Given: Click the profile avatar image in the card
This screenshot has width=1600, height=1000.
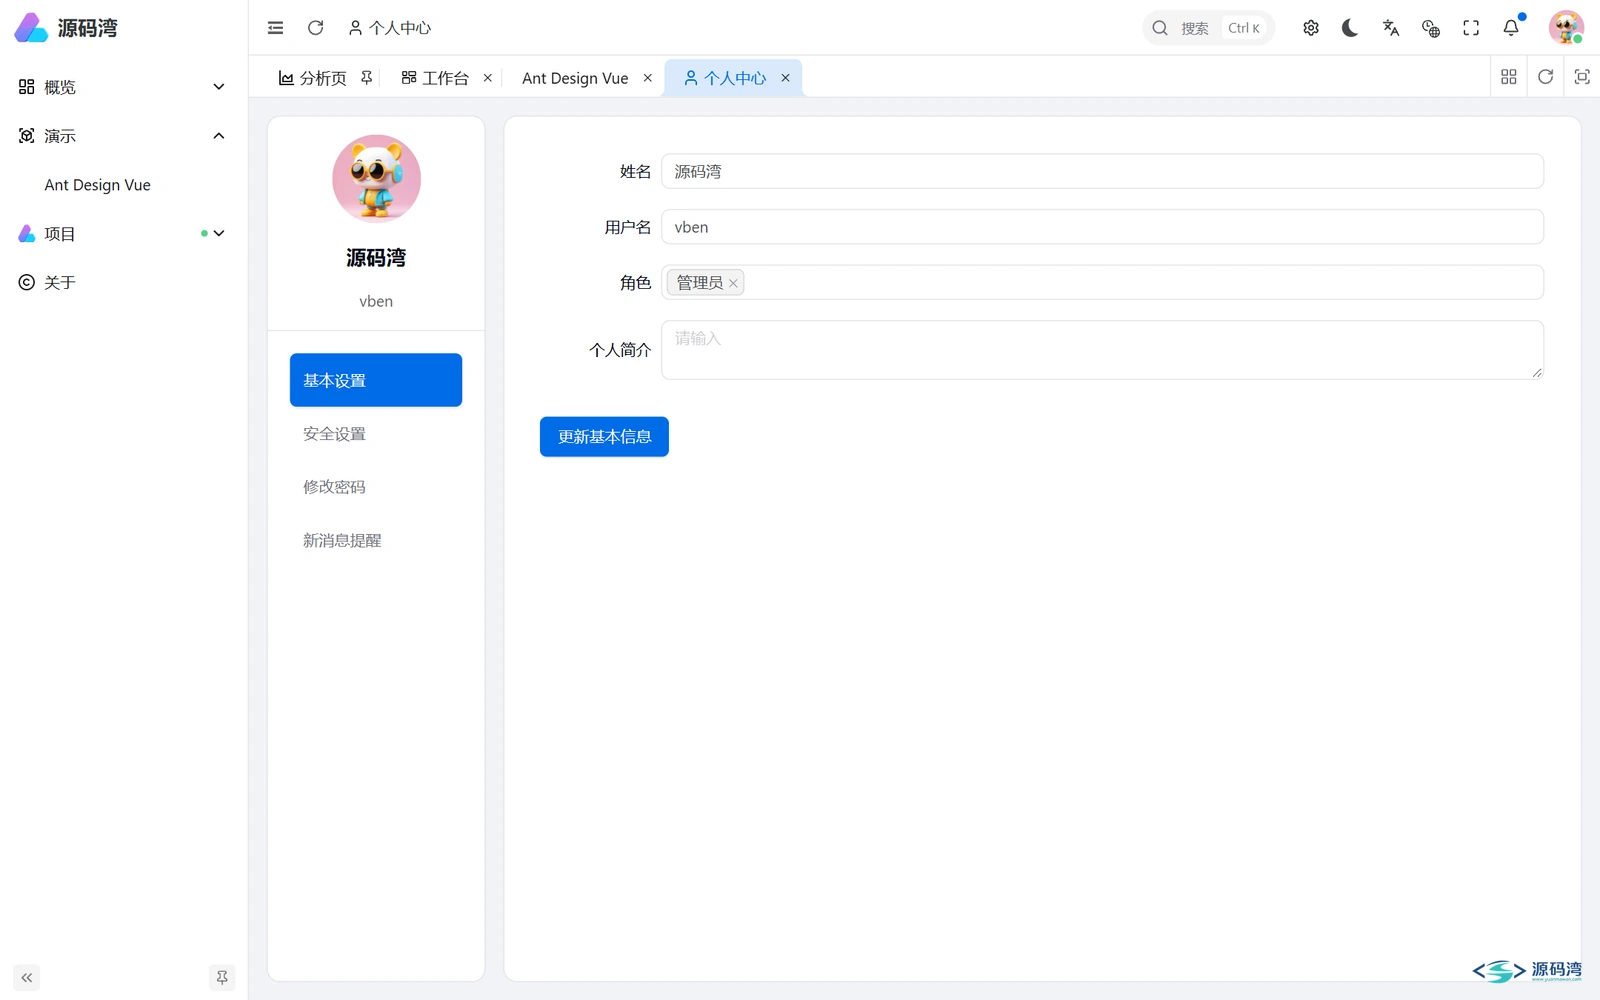Looking at the screenshot, I should point(376,179).
